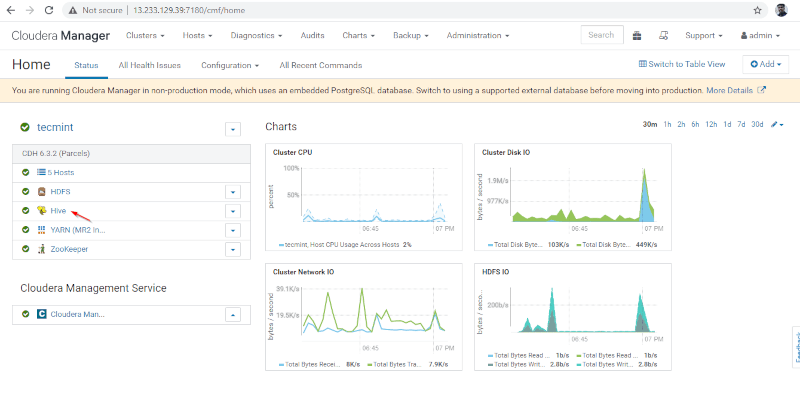
Task: Open the browser profile avatar
Action: coord(781,10)
